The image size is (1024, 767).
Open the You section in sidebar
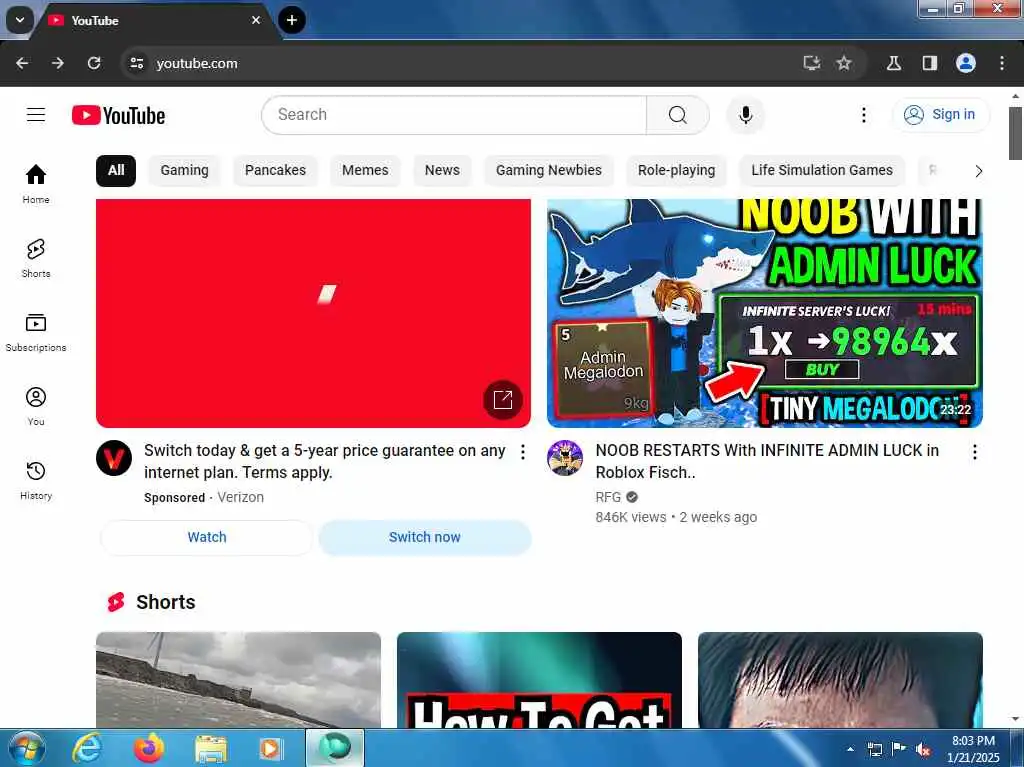click(x=36, y=406)
